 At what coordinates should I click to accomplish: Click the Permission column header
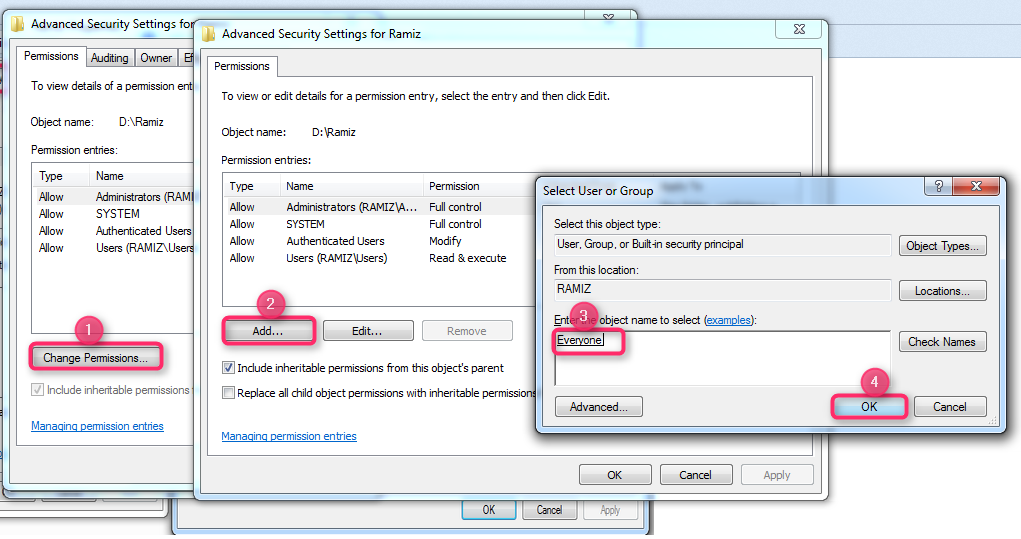[479, 186]
